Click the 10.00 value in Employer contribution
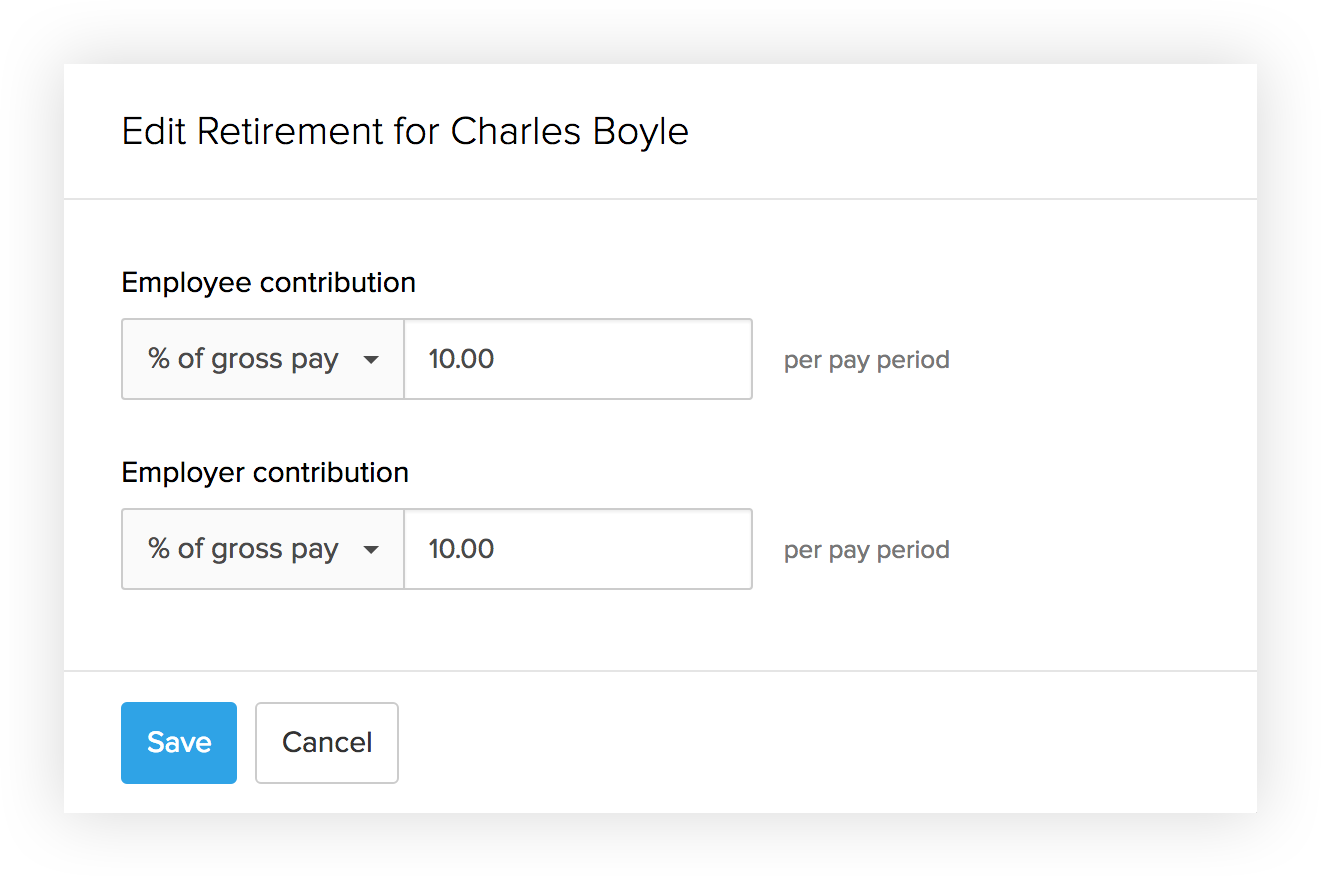 point(461,549)
